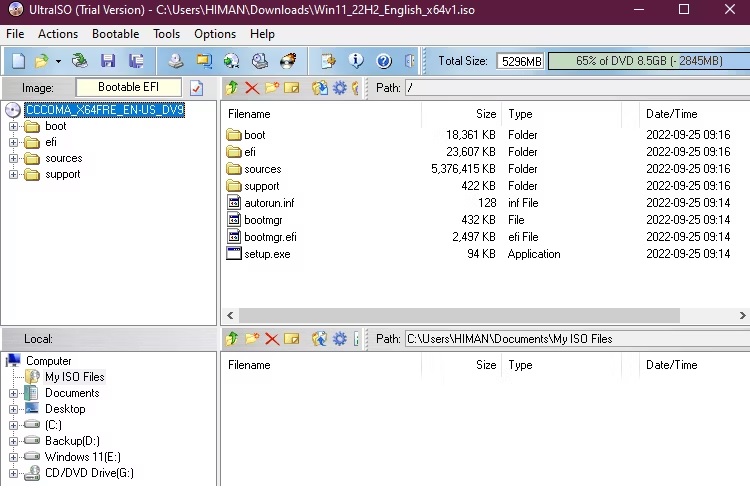Image resolution: width=750 pixels, height=492 pixels.
Task: Expand the (C:) drive node
Action: (x=13, y=425)
